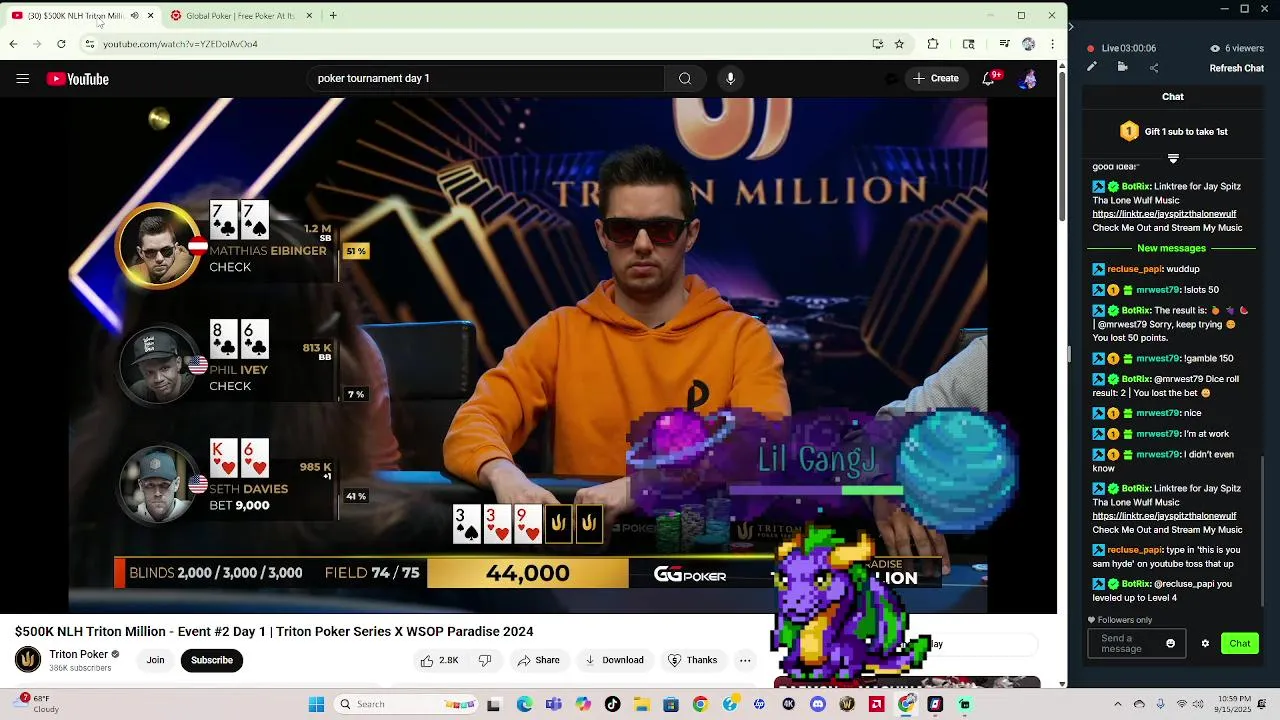Start voice search with the microphone icon
Viewport: 1280px width, 720px height.
click(730, 79)
